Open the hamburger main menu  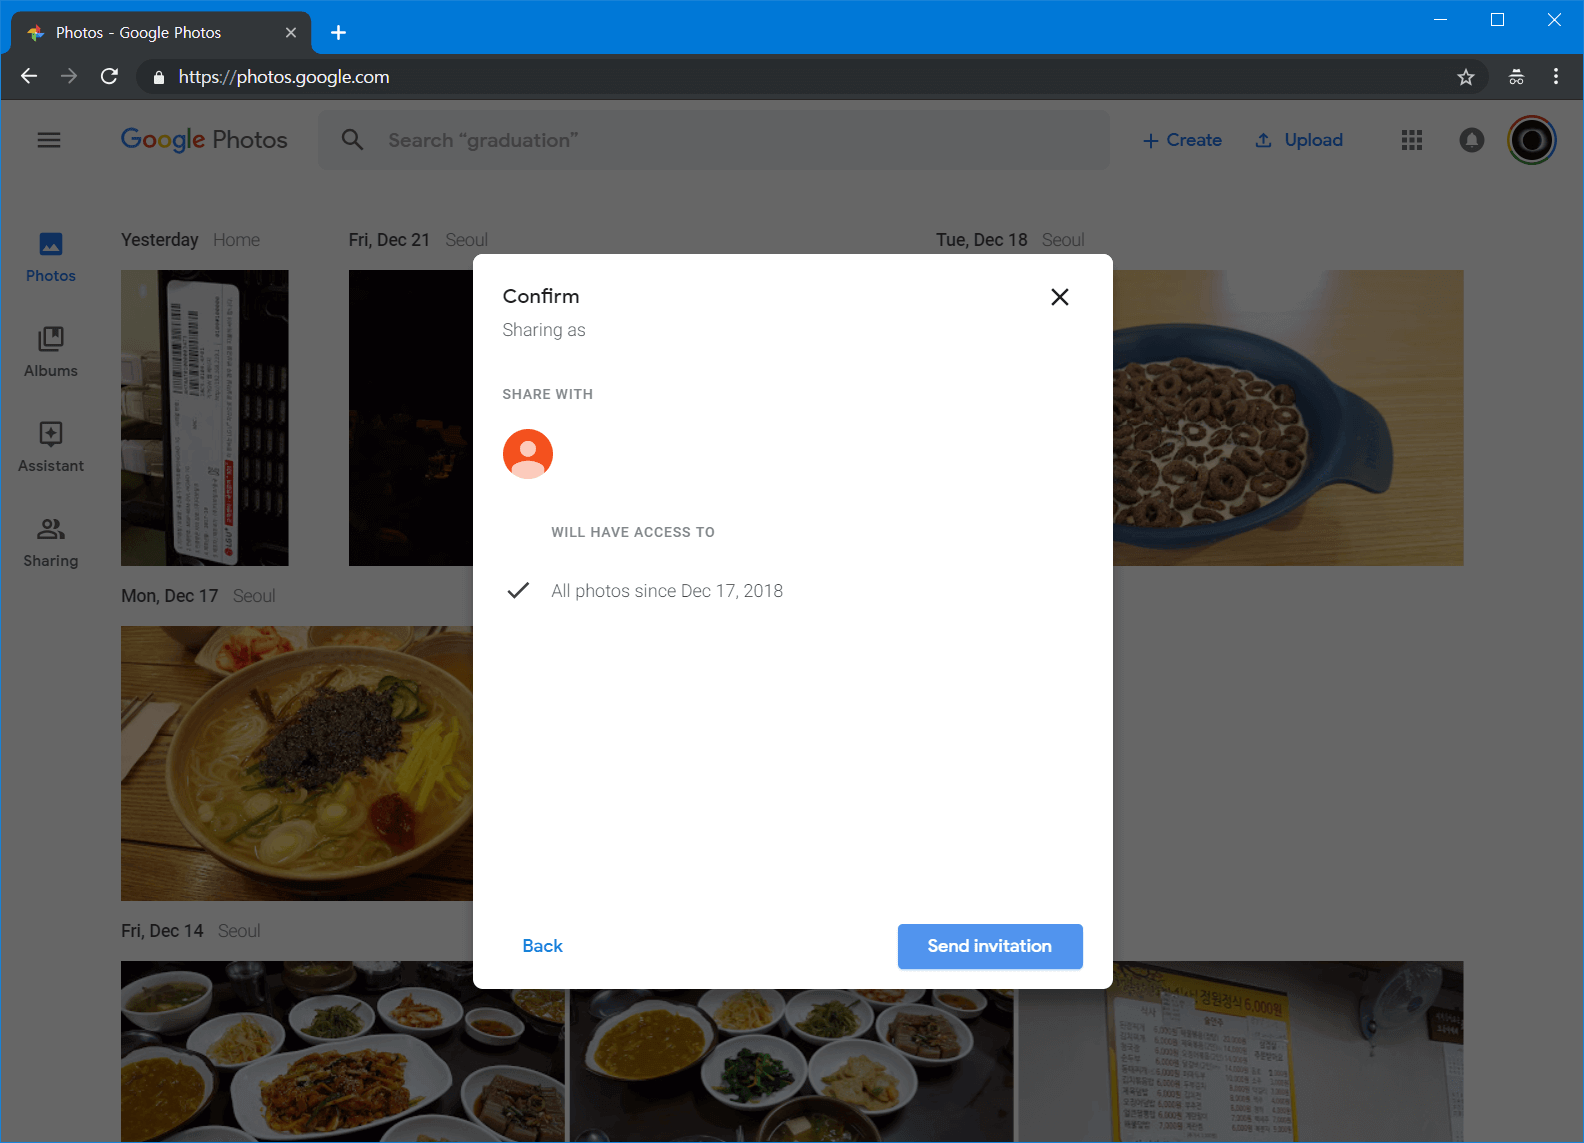coord(49,140)
